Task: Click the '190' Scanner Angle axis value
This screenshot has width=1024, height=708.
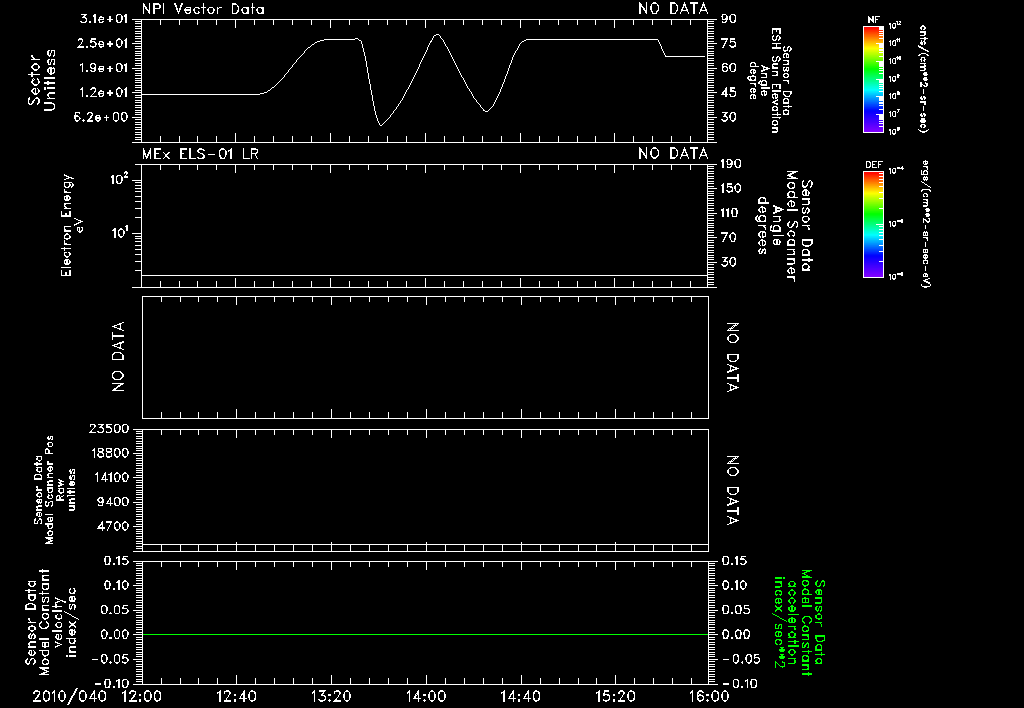Action: point(731,164)
